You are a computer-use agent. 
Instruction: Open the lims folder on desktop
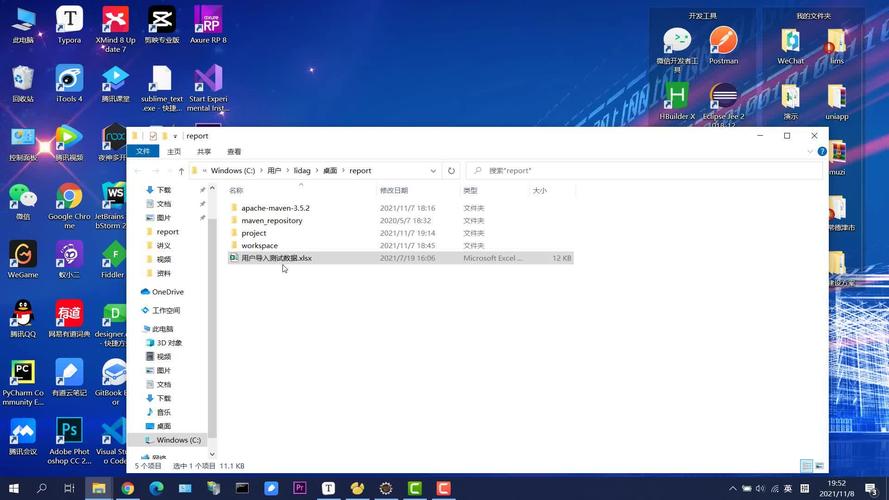837,46
